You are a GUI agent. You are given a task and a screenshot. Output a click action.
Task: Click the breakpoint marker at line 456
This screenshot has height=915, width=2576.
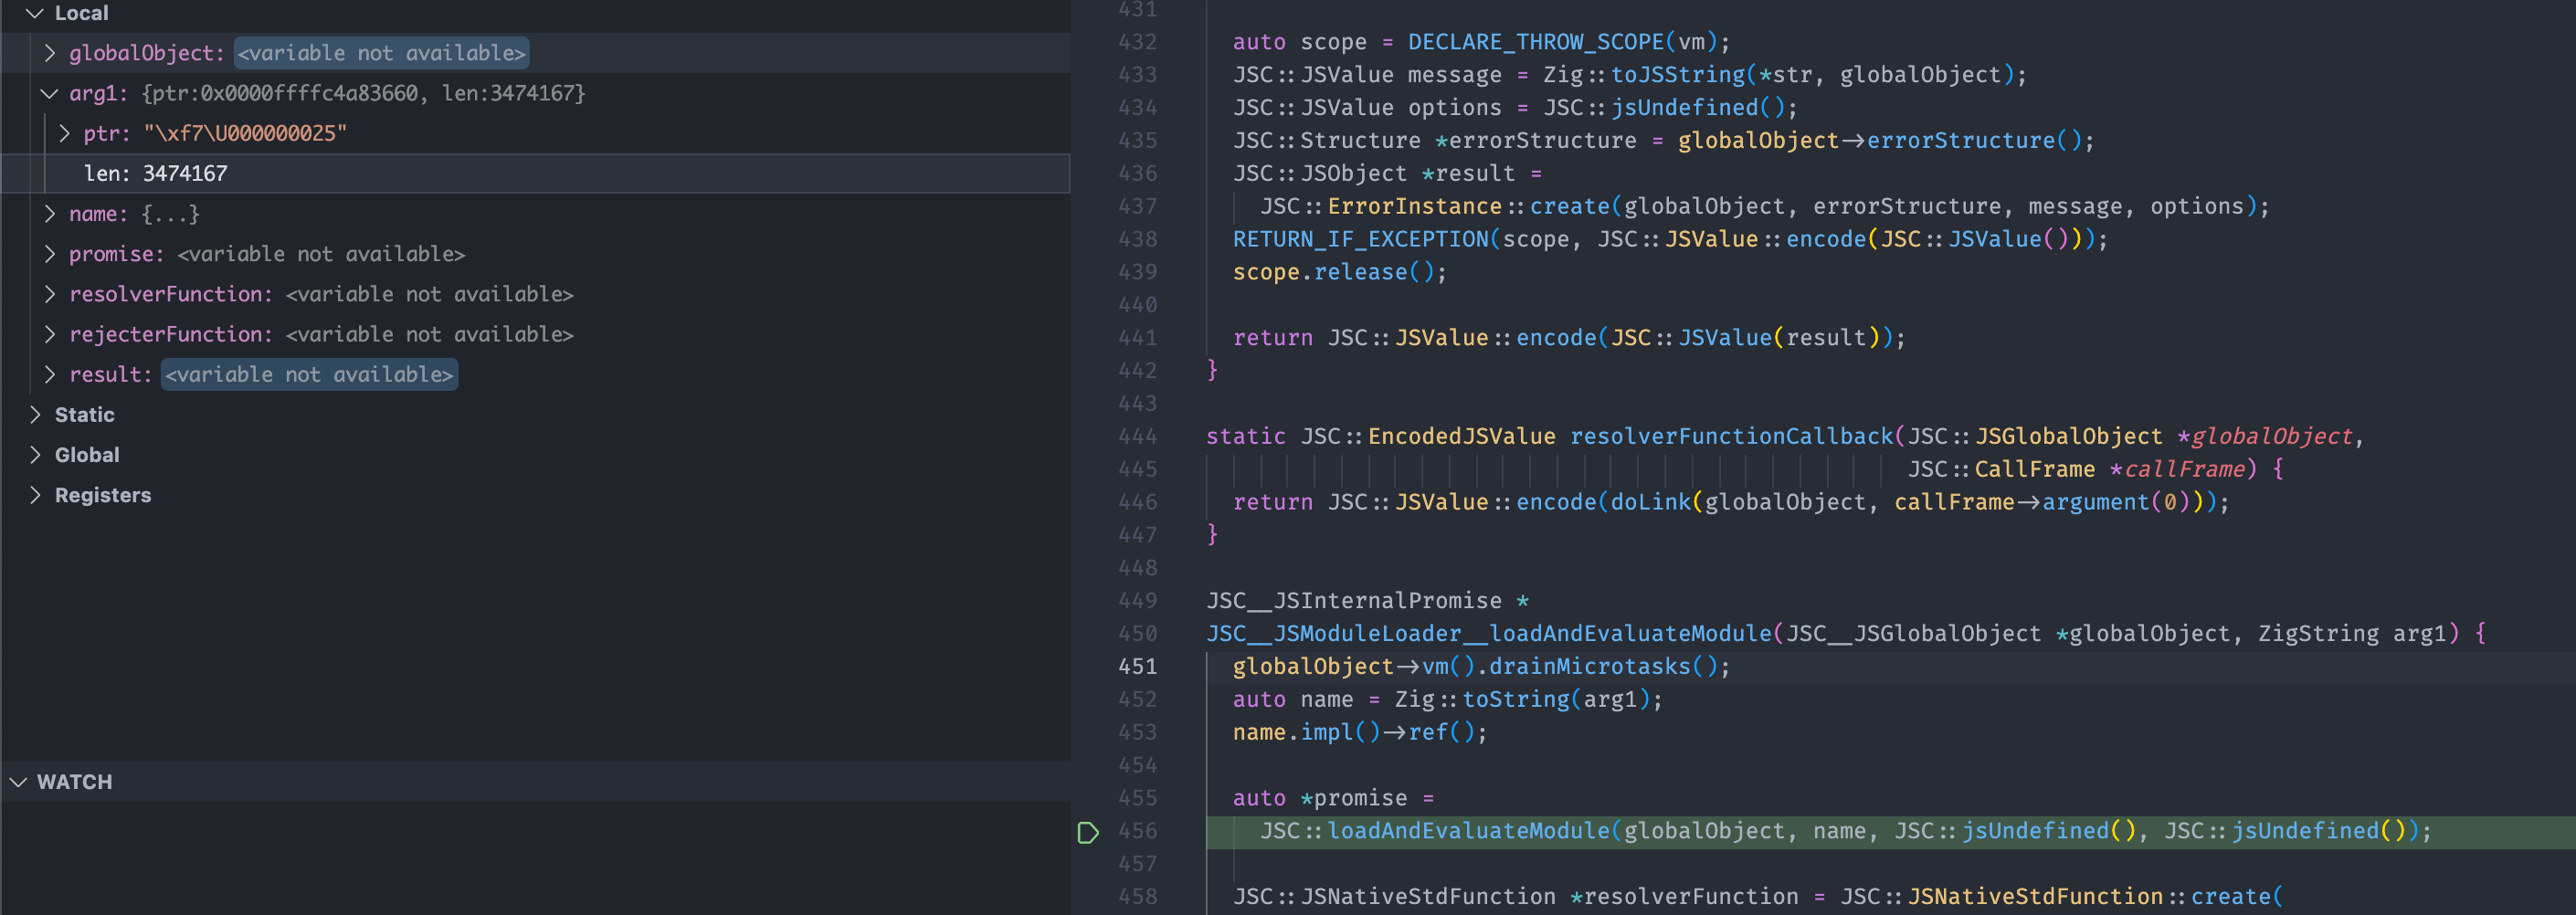(x=1088, y=832)
